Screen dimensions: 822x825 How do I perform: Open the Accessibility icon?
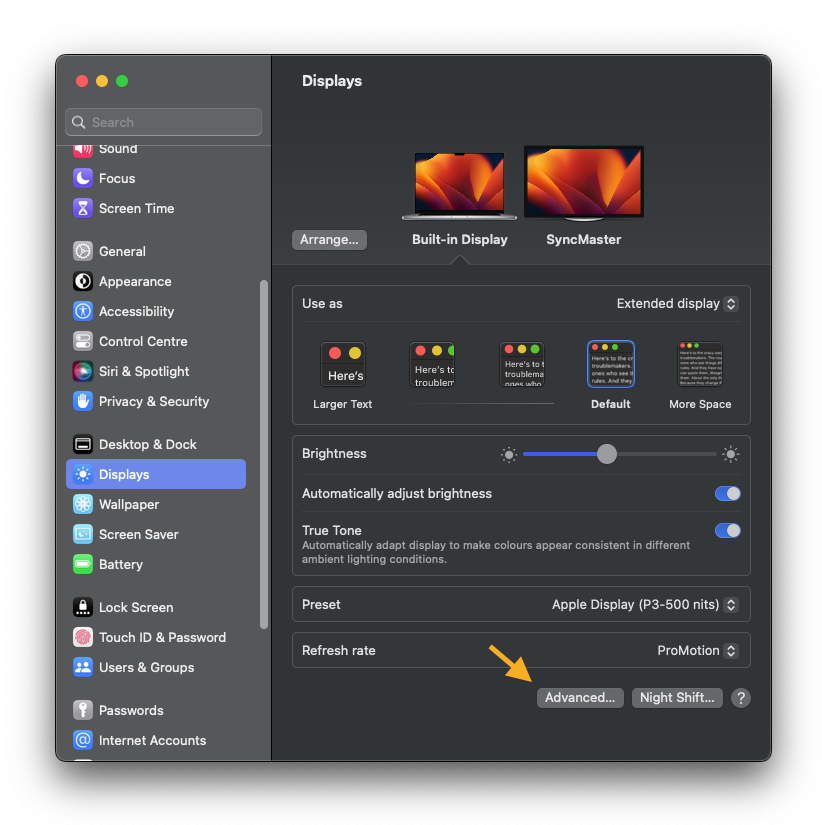[x=83, y=311]
